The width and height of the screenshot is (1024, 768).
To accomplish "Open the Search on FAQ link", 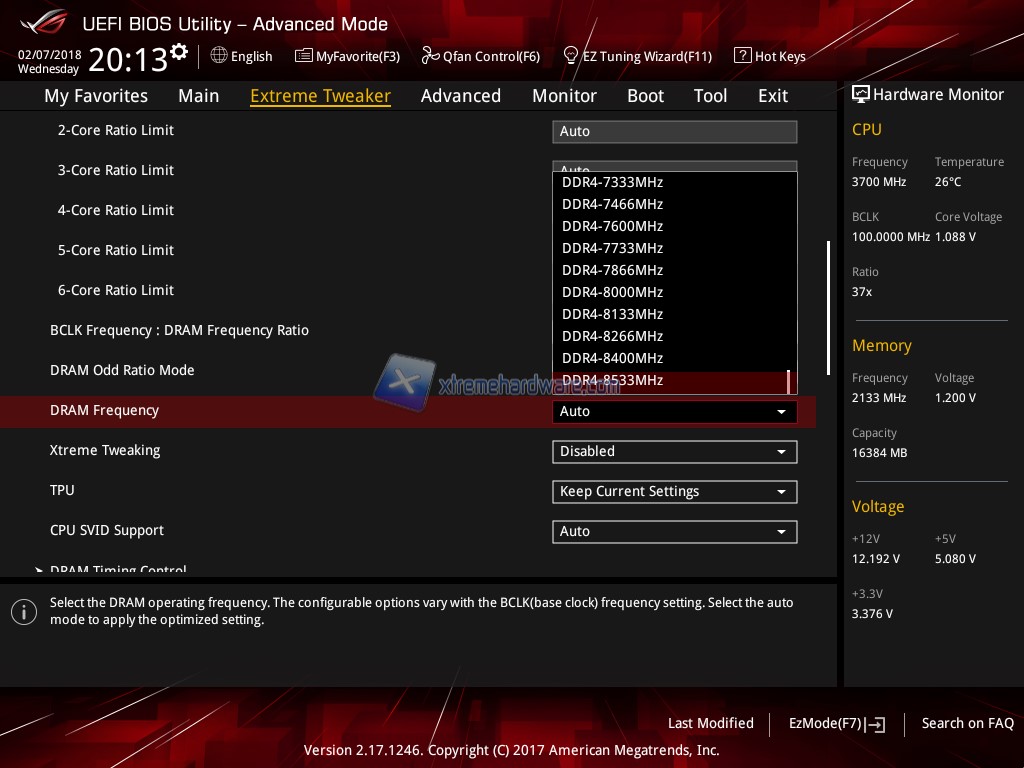I will pos(967,723).
